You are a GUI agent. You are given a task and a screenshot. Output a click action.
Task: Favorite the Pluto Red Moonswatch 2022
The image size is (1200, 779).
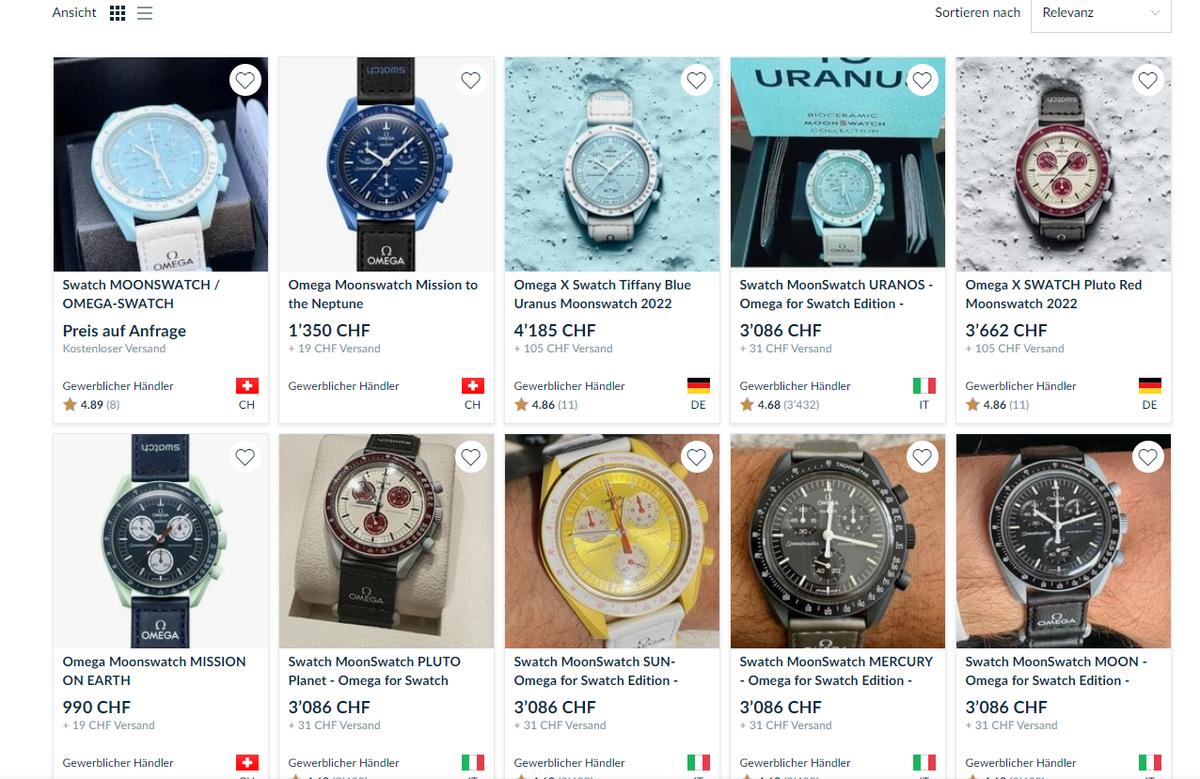point(1148,80)
